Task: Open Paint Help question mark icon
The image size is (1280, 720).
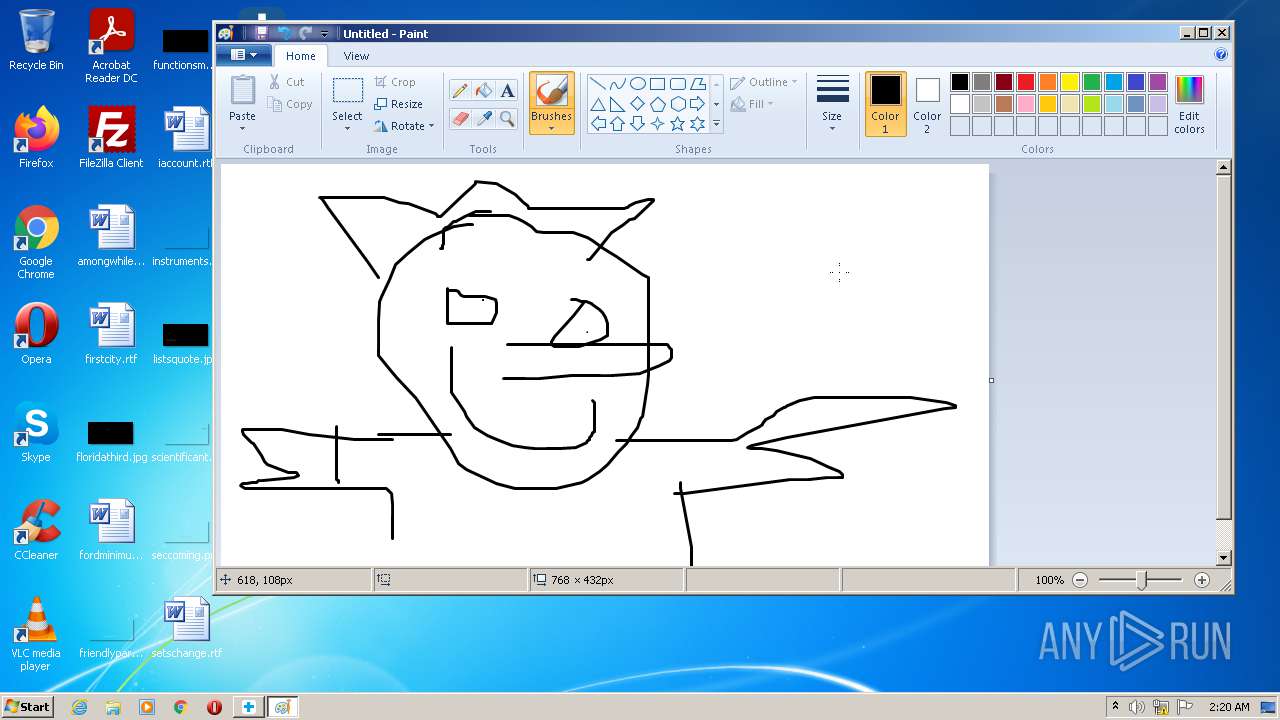Action: pyautogui.click(x=1221, y=55)
